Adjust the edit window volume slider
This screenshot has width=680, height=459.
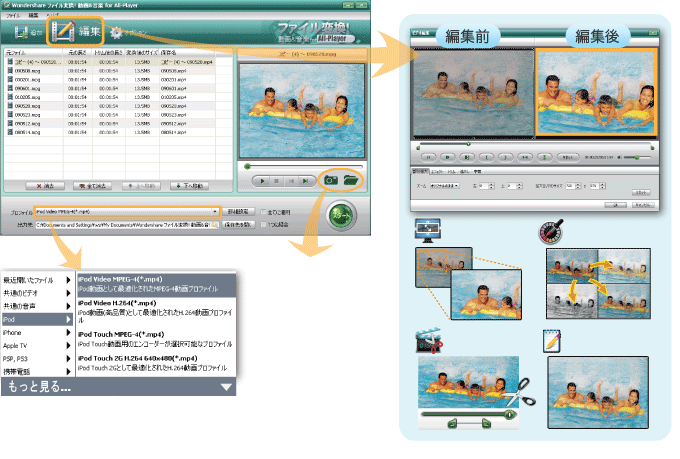click(637, 157)
